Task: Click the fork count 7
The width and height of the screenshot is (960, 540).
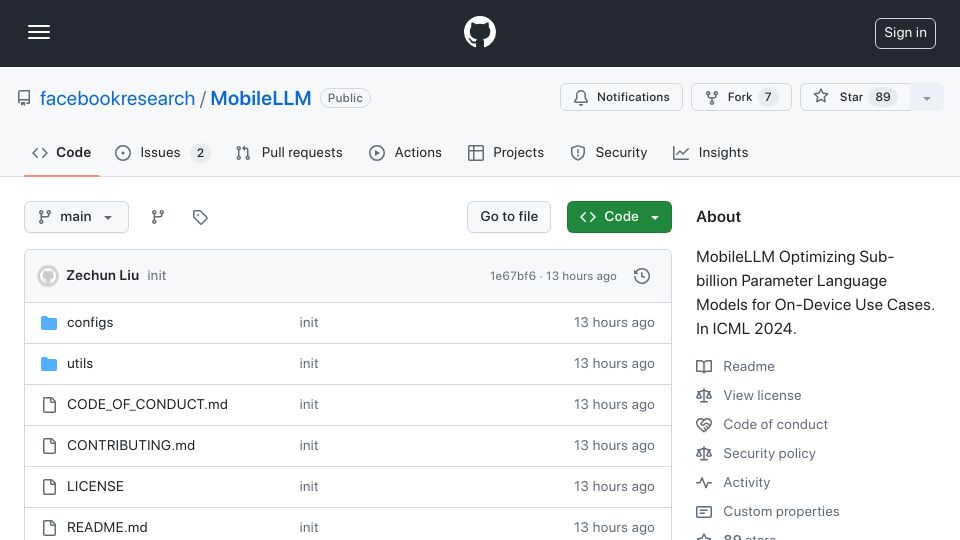Action: [768, 97]
